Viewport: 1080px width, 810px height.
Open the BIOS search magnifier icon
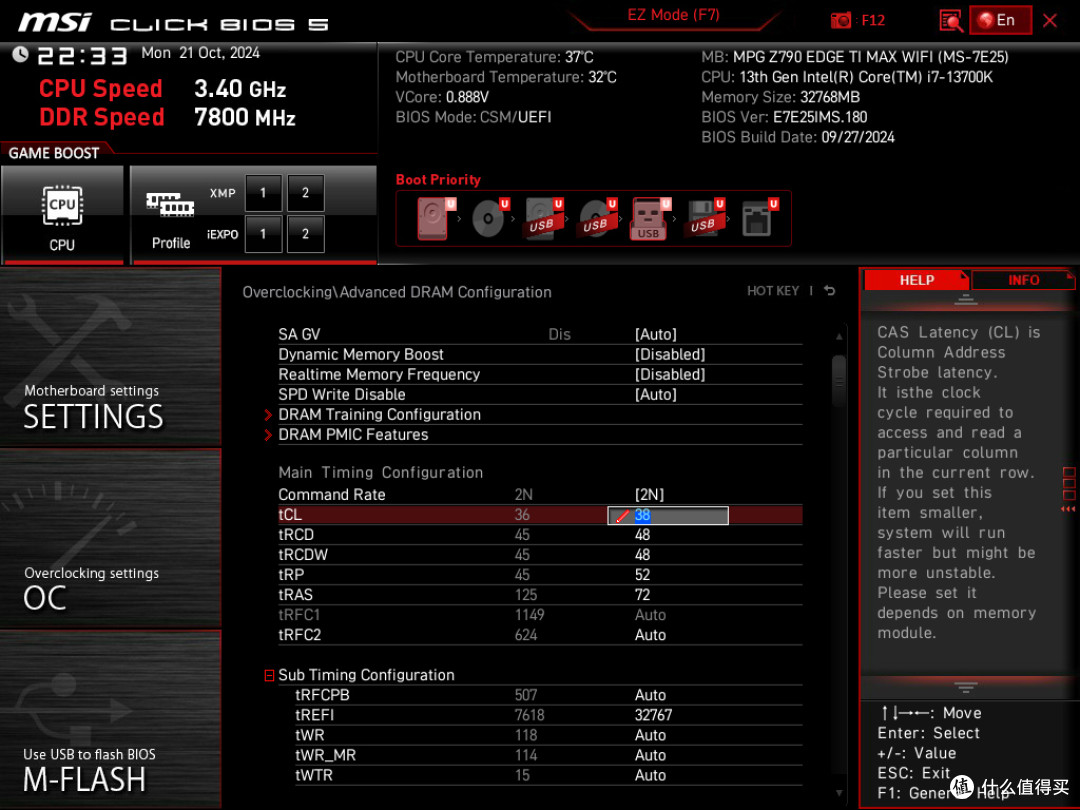coord(951,21)
